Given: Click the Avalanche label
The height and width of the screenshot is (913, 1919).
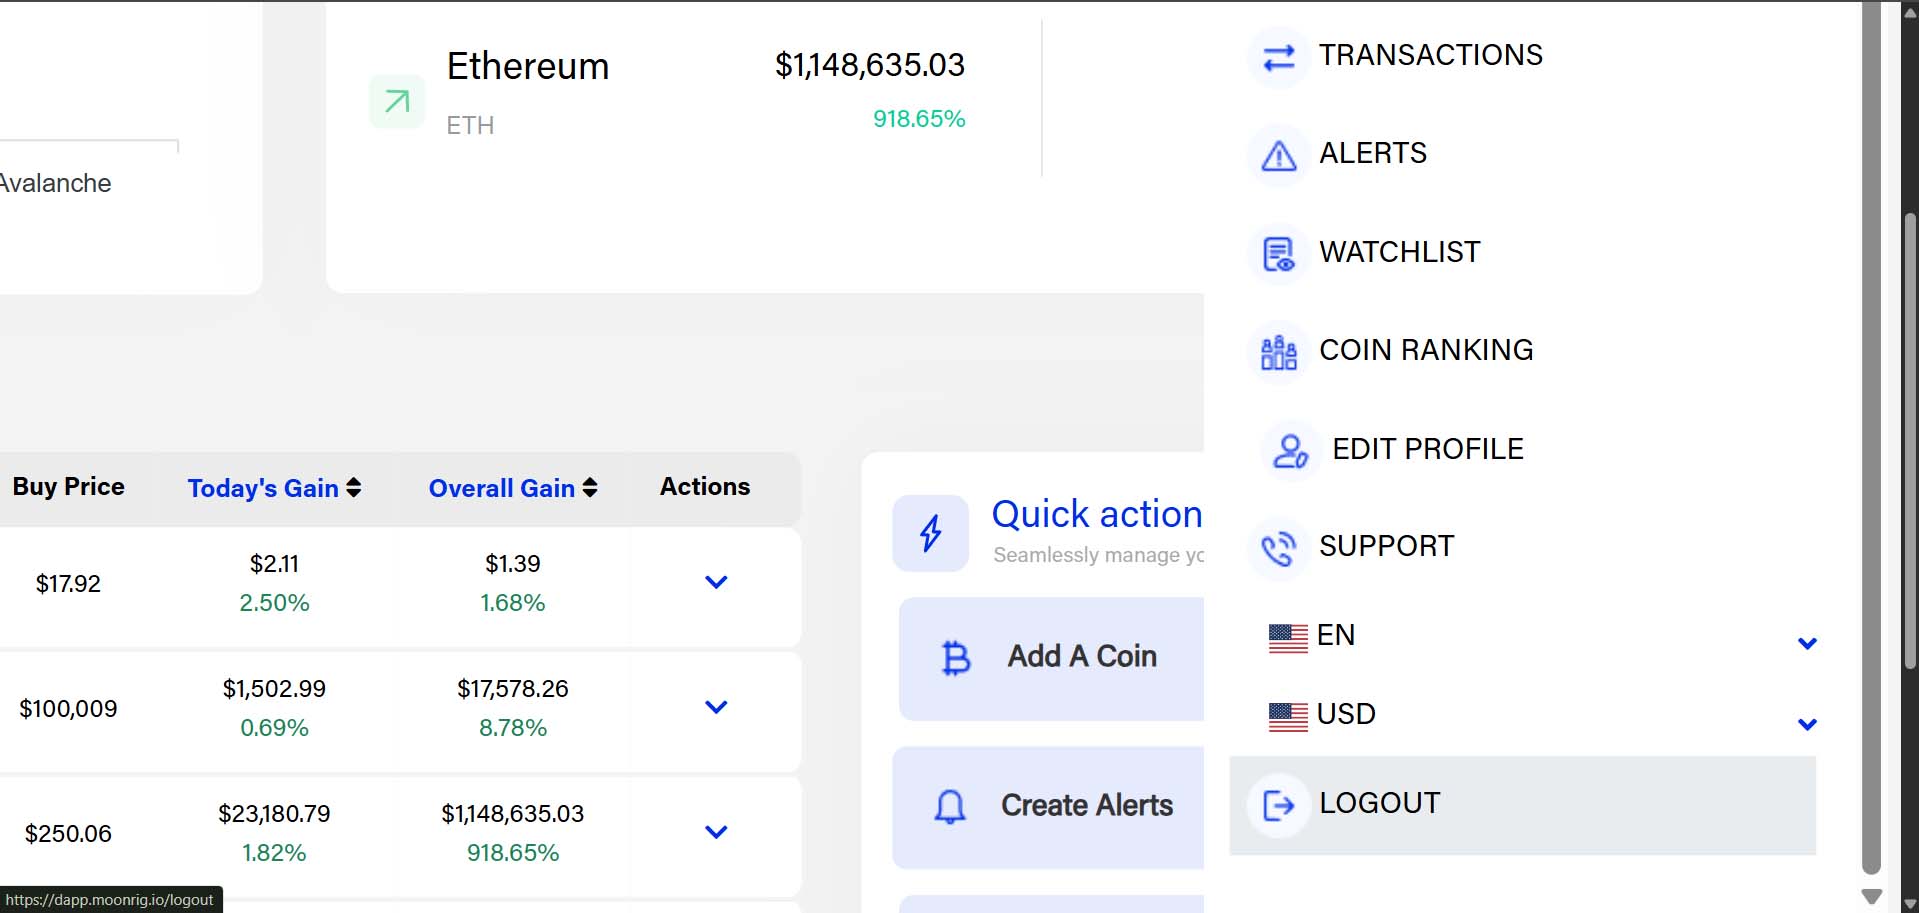Looking at the screenshot, I should click(55, 183).
